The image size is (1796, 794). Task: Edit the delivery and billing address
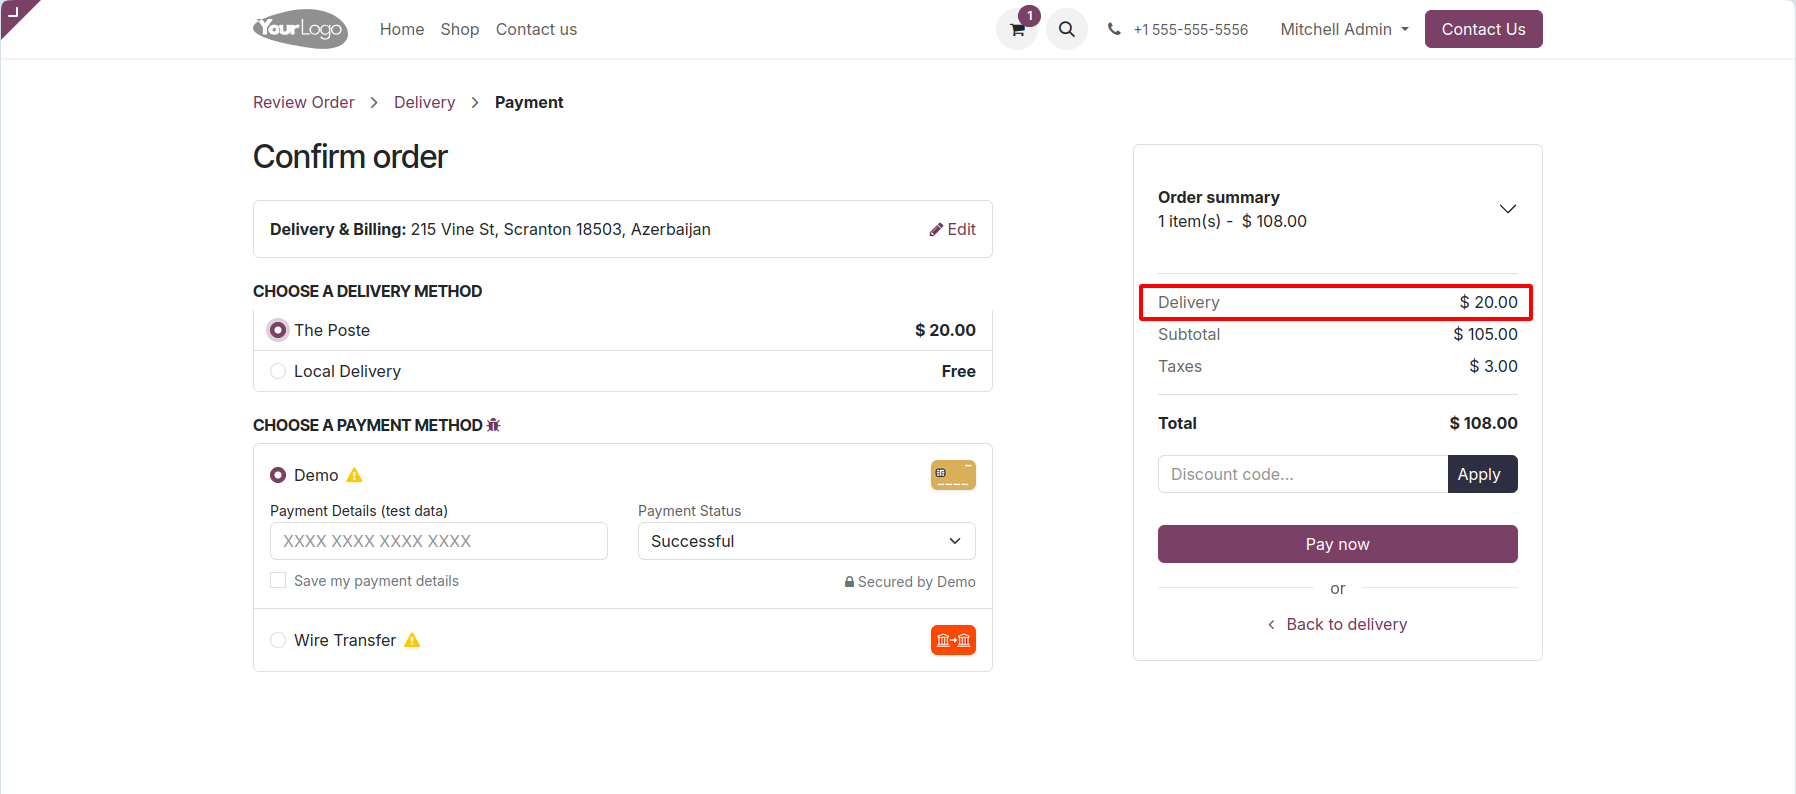tap(952, 229)
